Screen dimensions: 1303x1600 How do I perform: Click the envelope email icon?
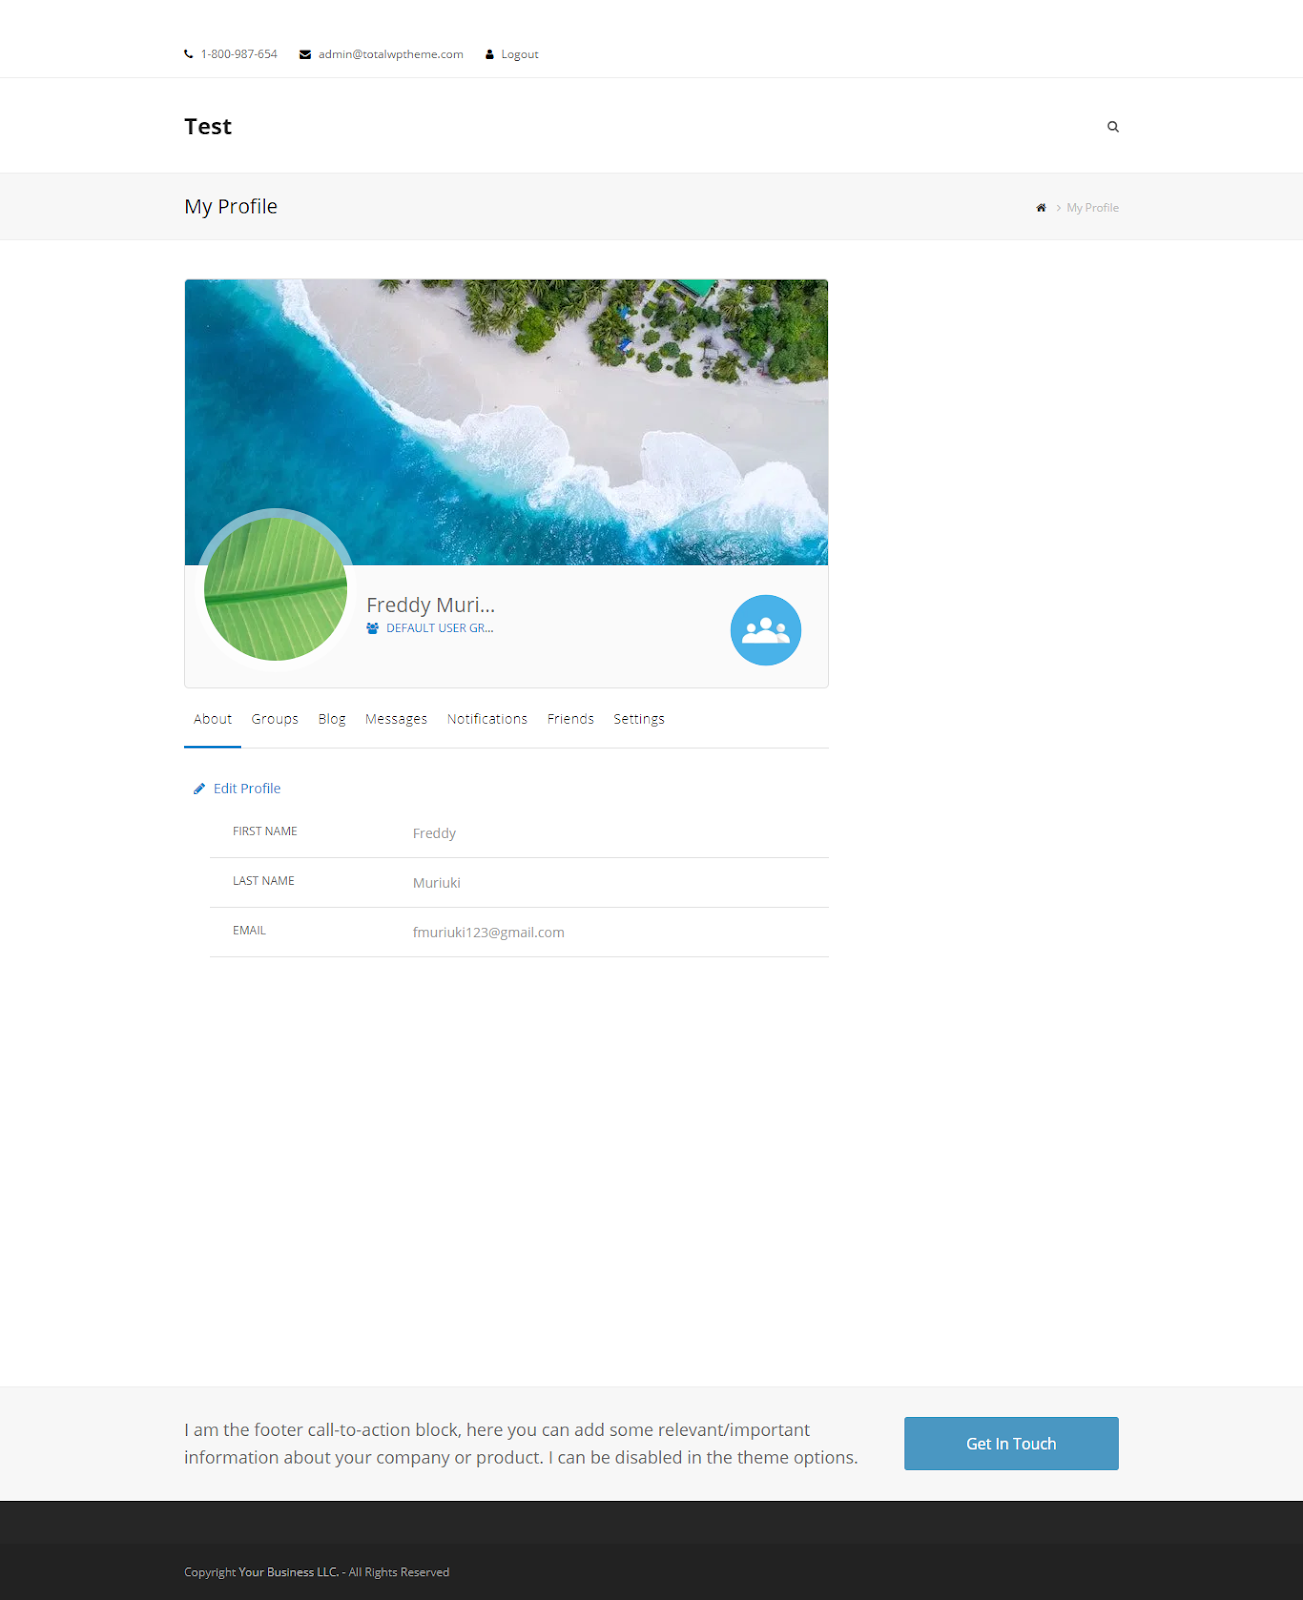pos(305,54)
